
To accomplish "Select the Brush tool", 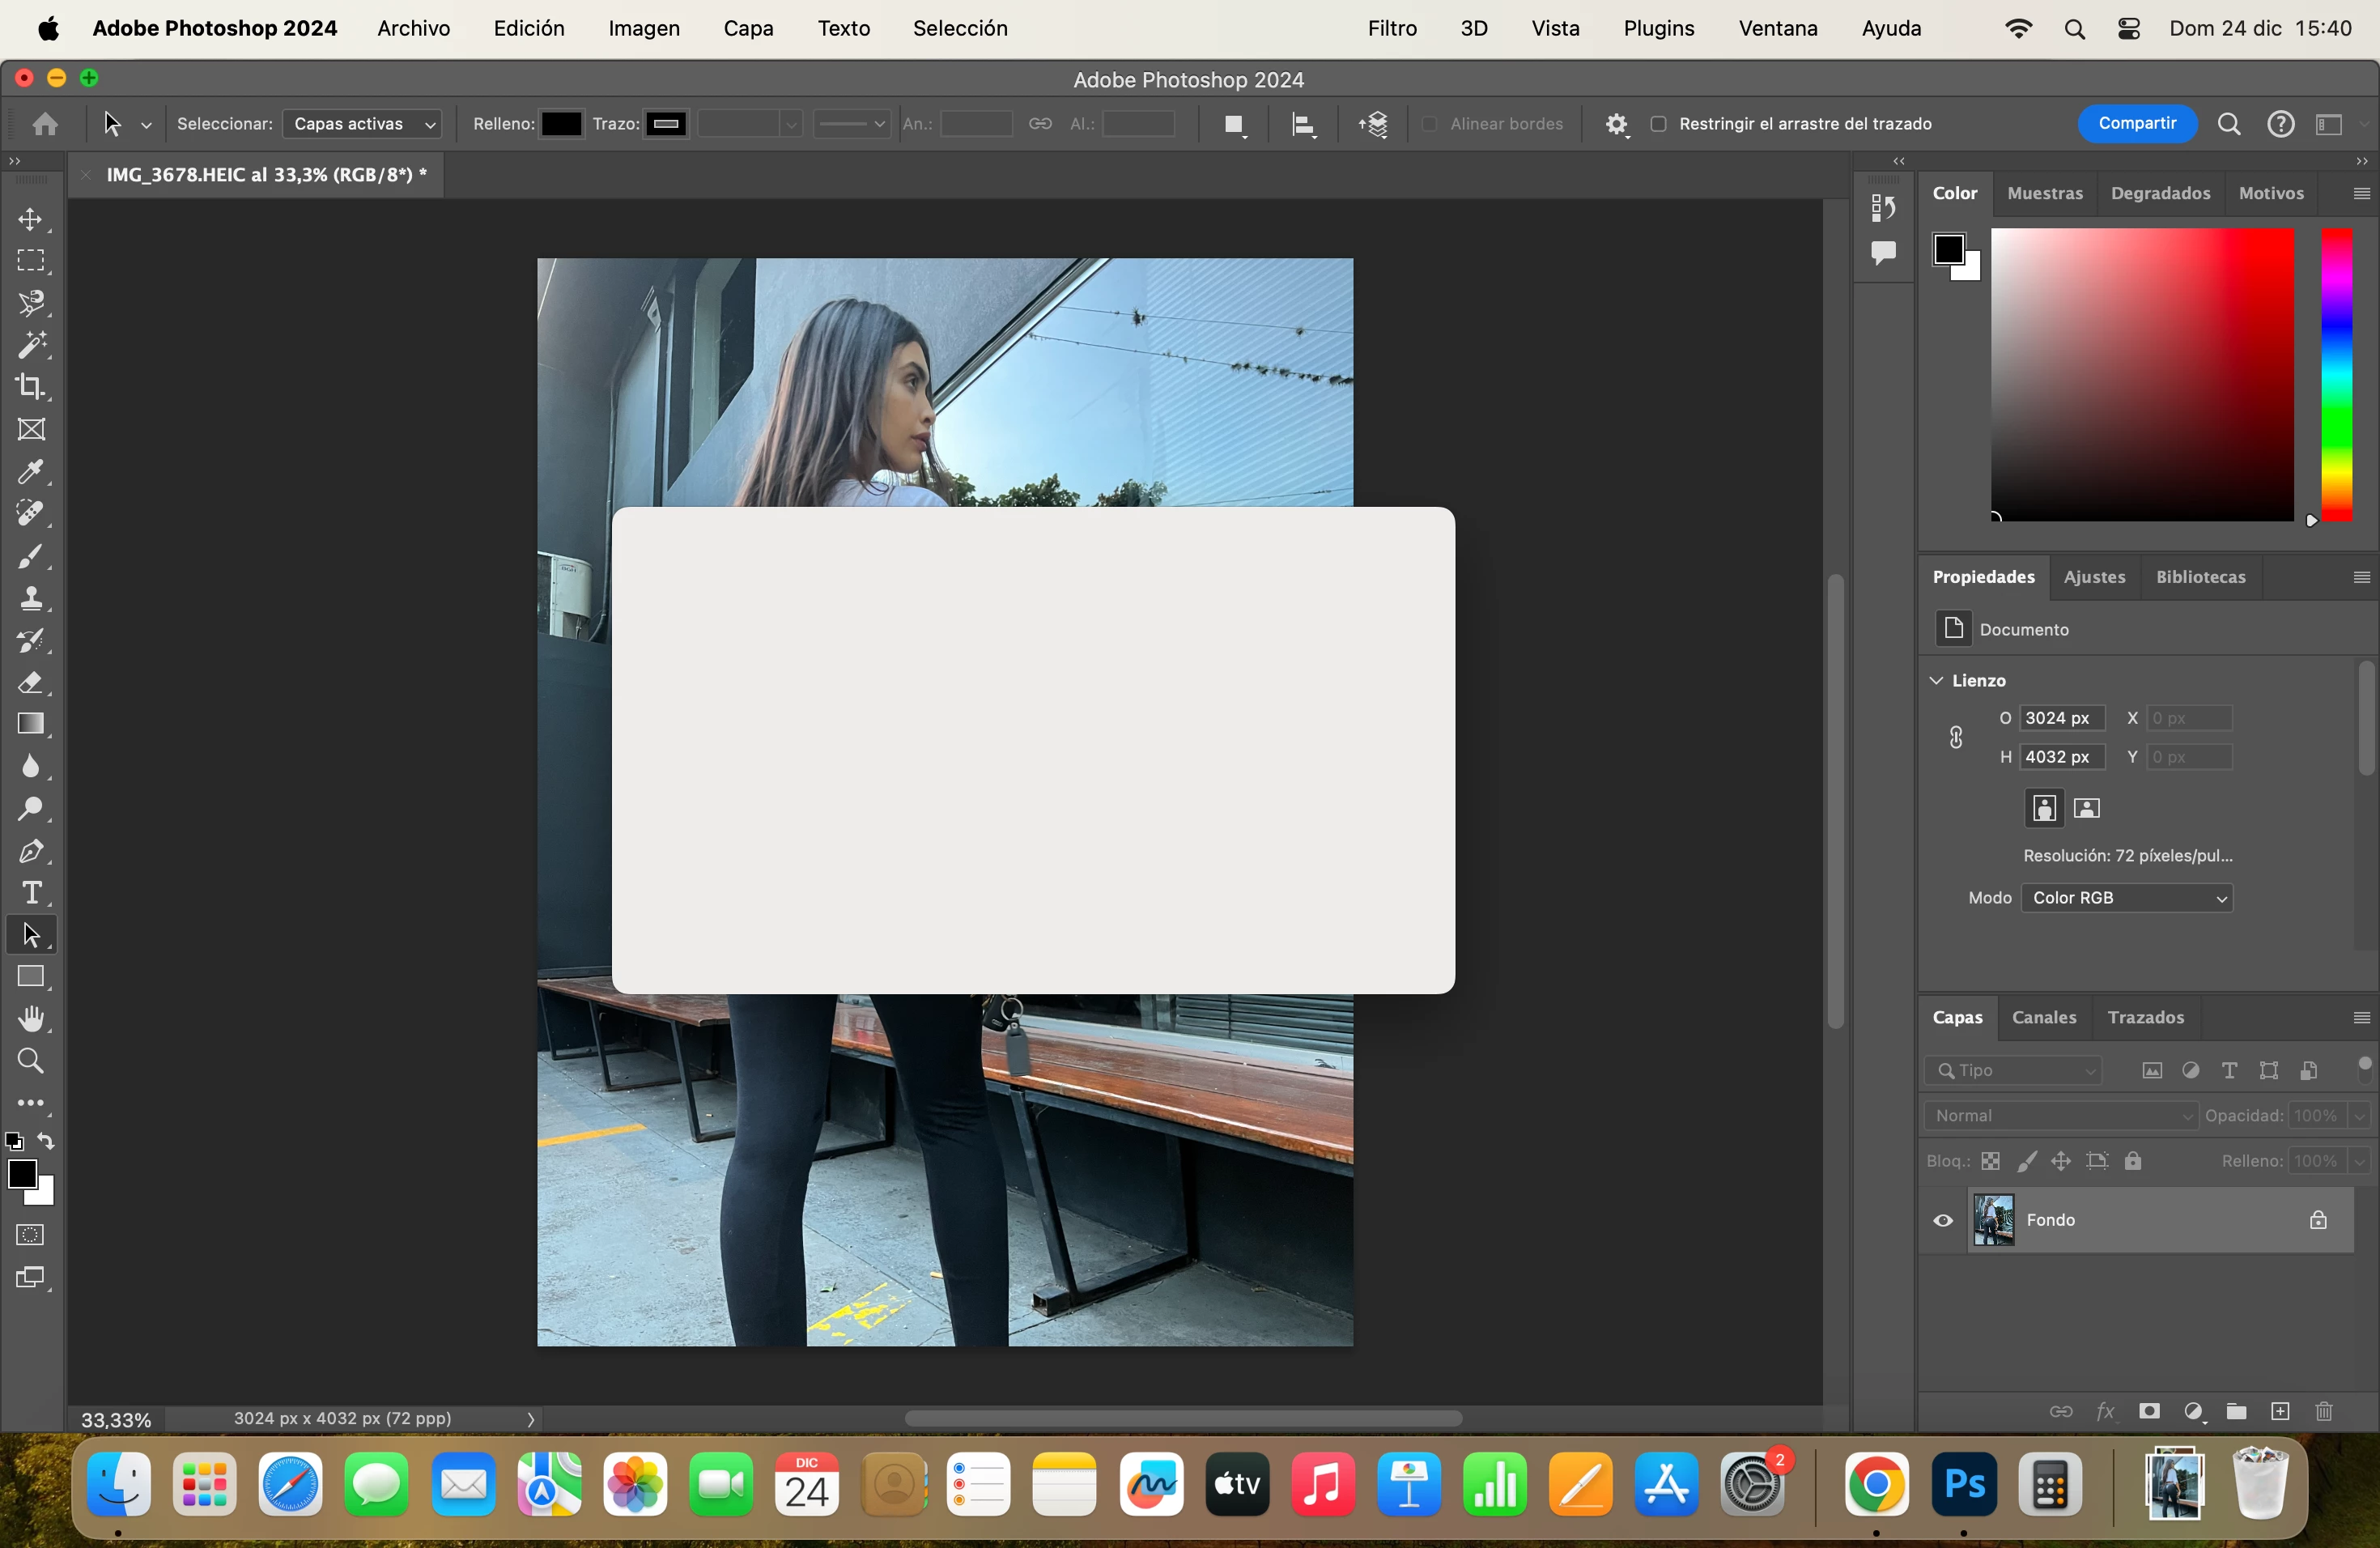I will tap(31, 556).
